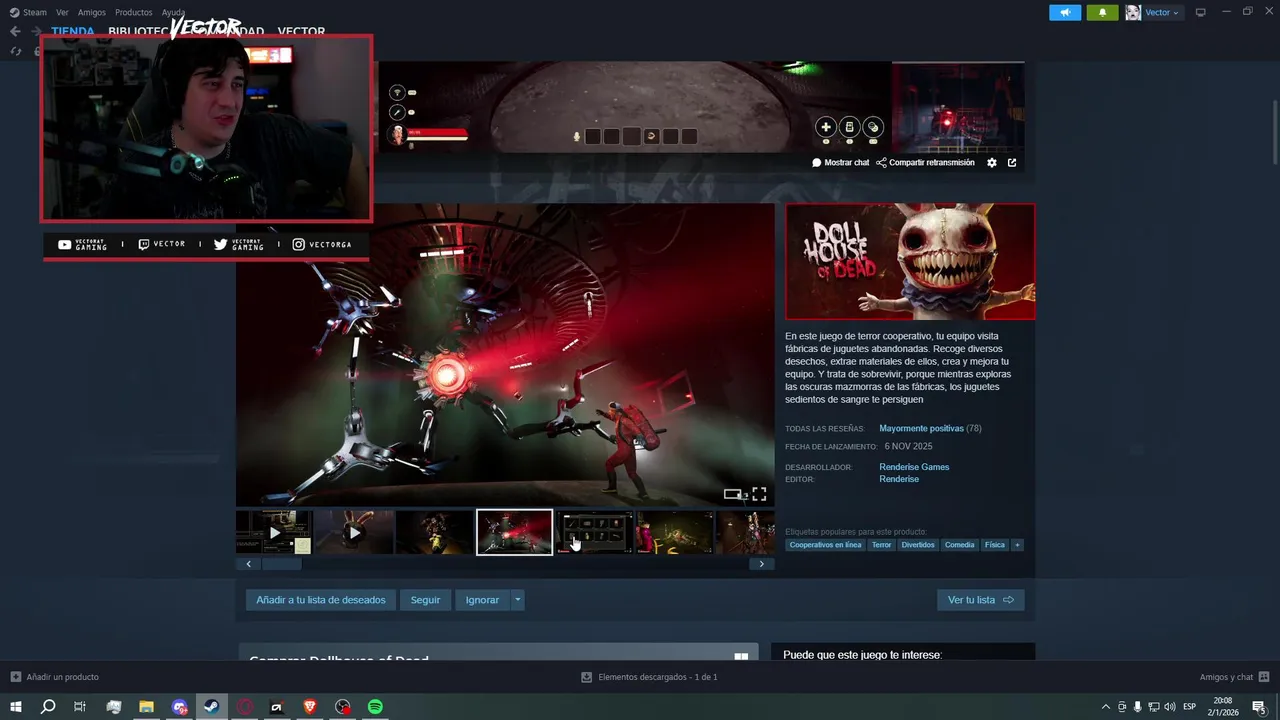This screenshot has height=720, width=1280.
Task: Click the Dollhouse of Dead header image
Action: (910, 261)
